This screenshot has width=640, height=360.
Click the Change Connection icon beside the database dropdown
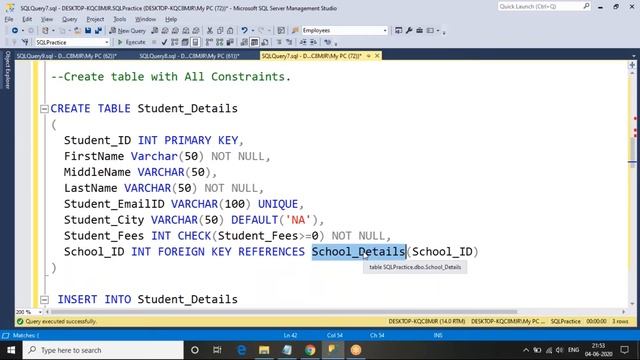(x=25, y=42)
